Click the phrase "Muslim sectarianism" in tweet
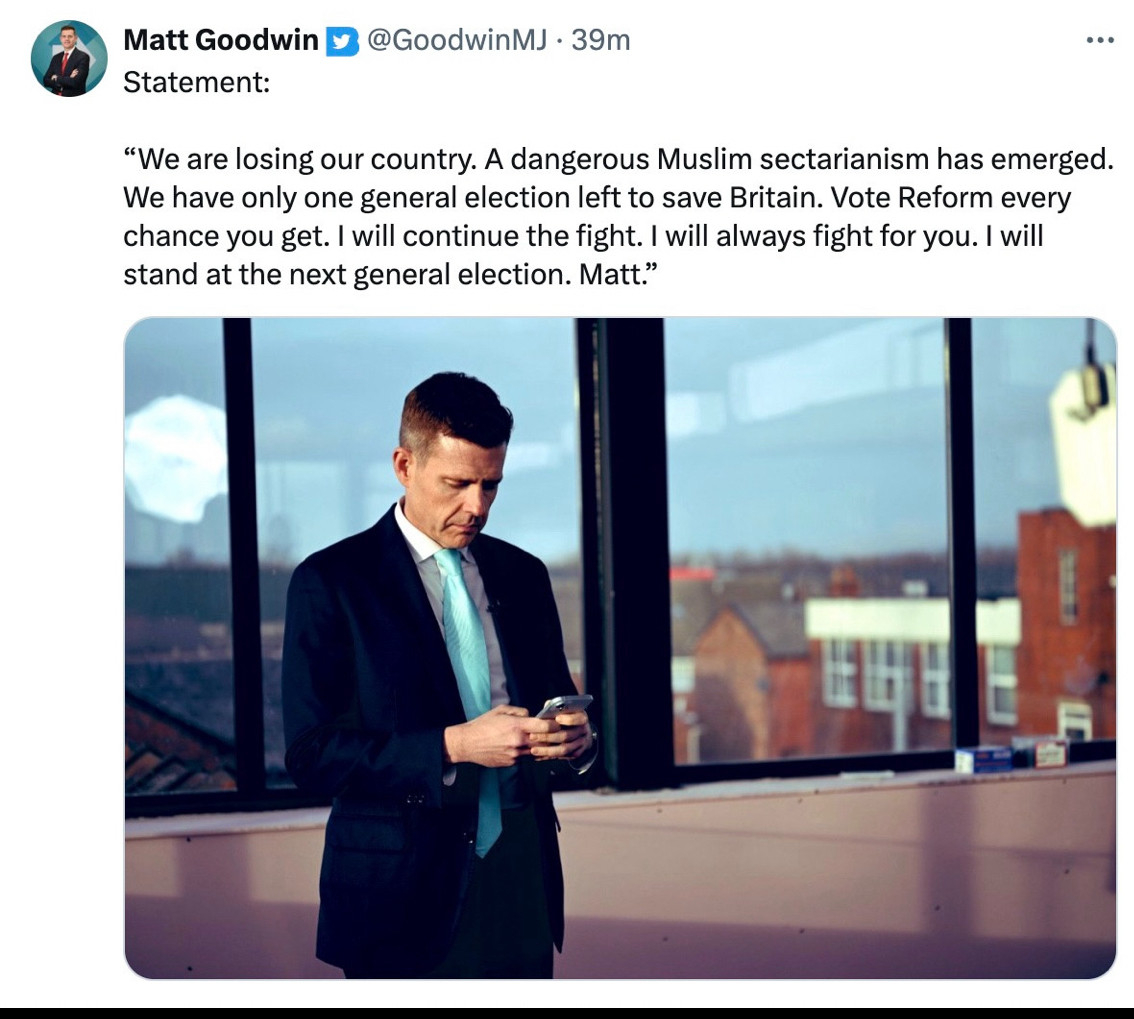 coord(790,159)
